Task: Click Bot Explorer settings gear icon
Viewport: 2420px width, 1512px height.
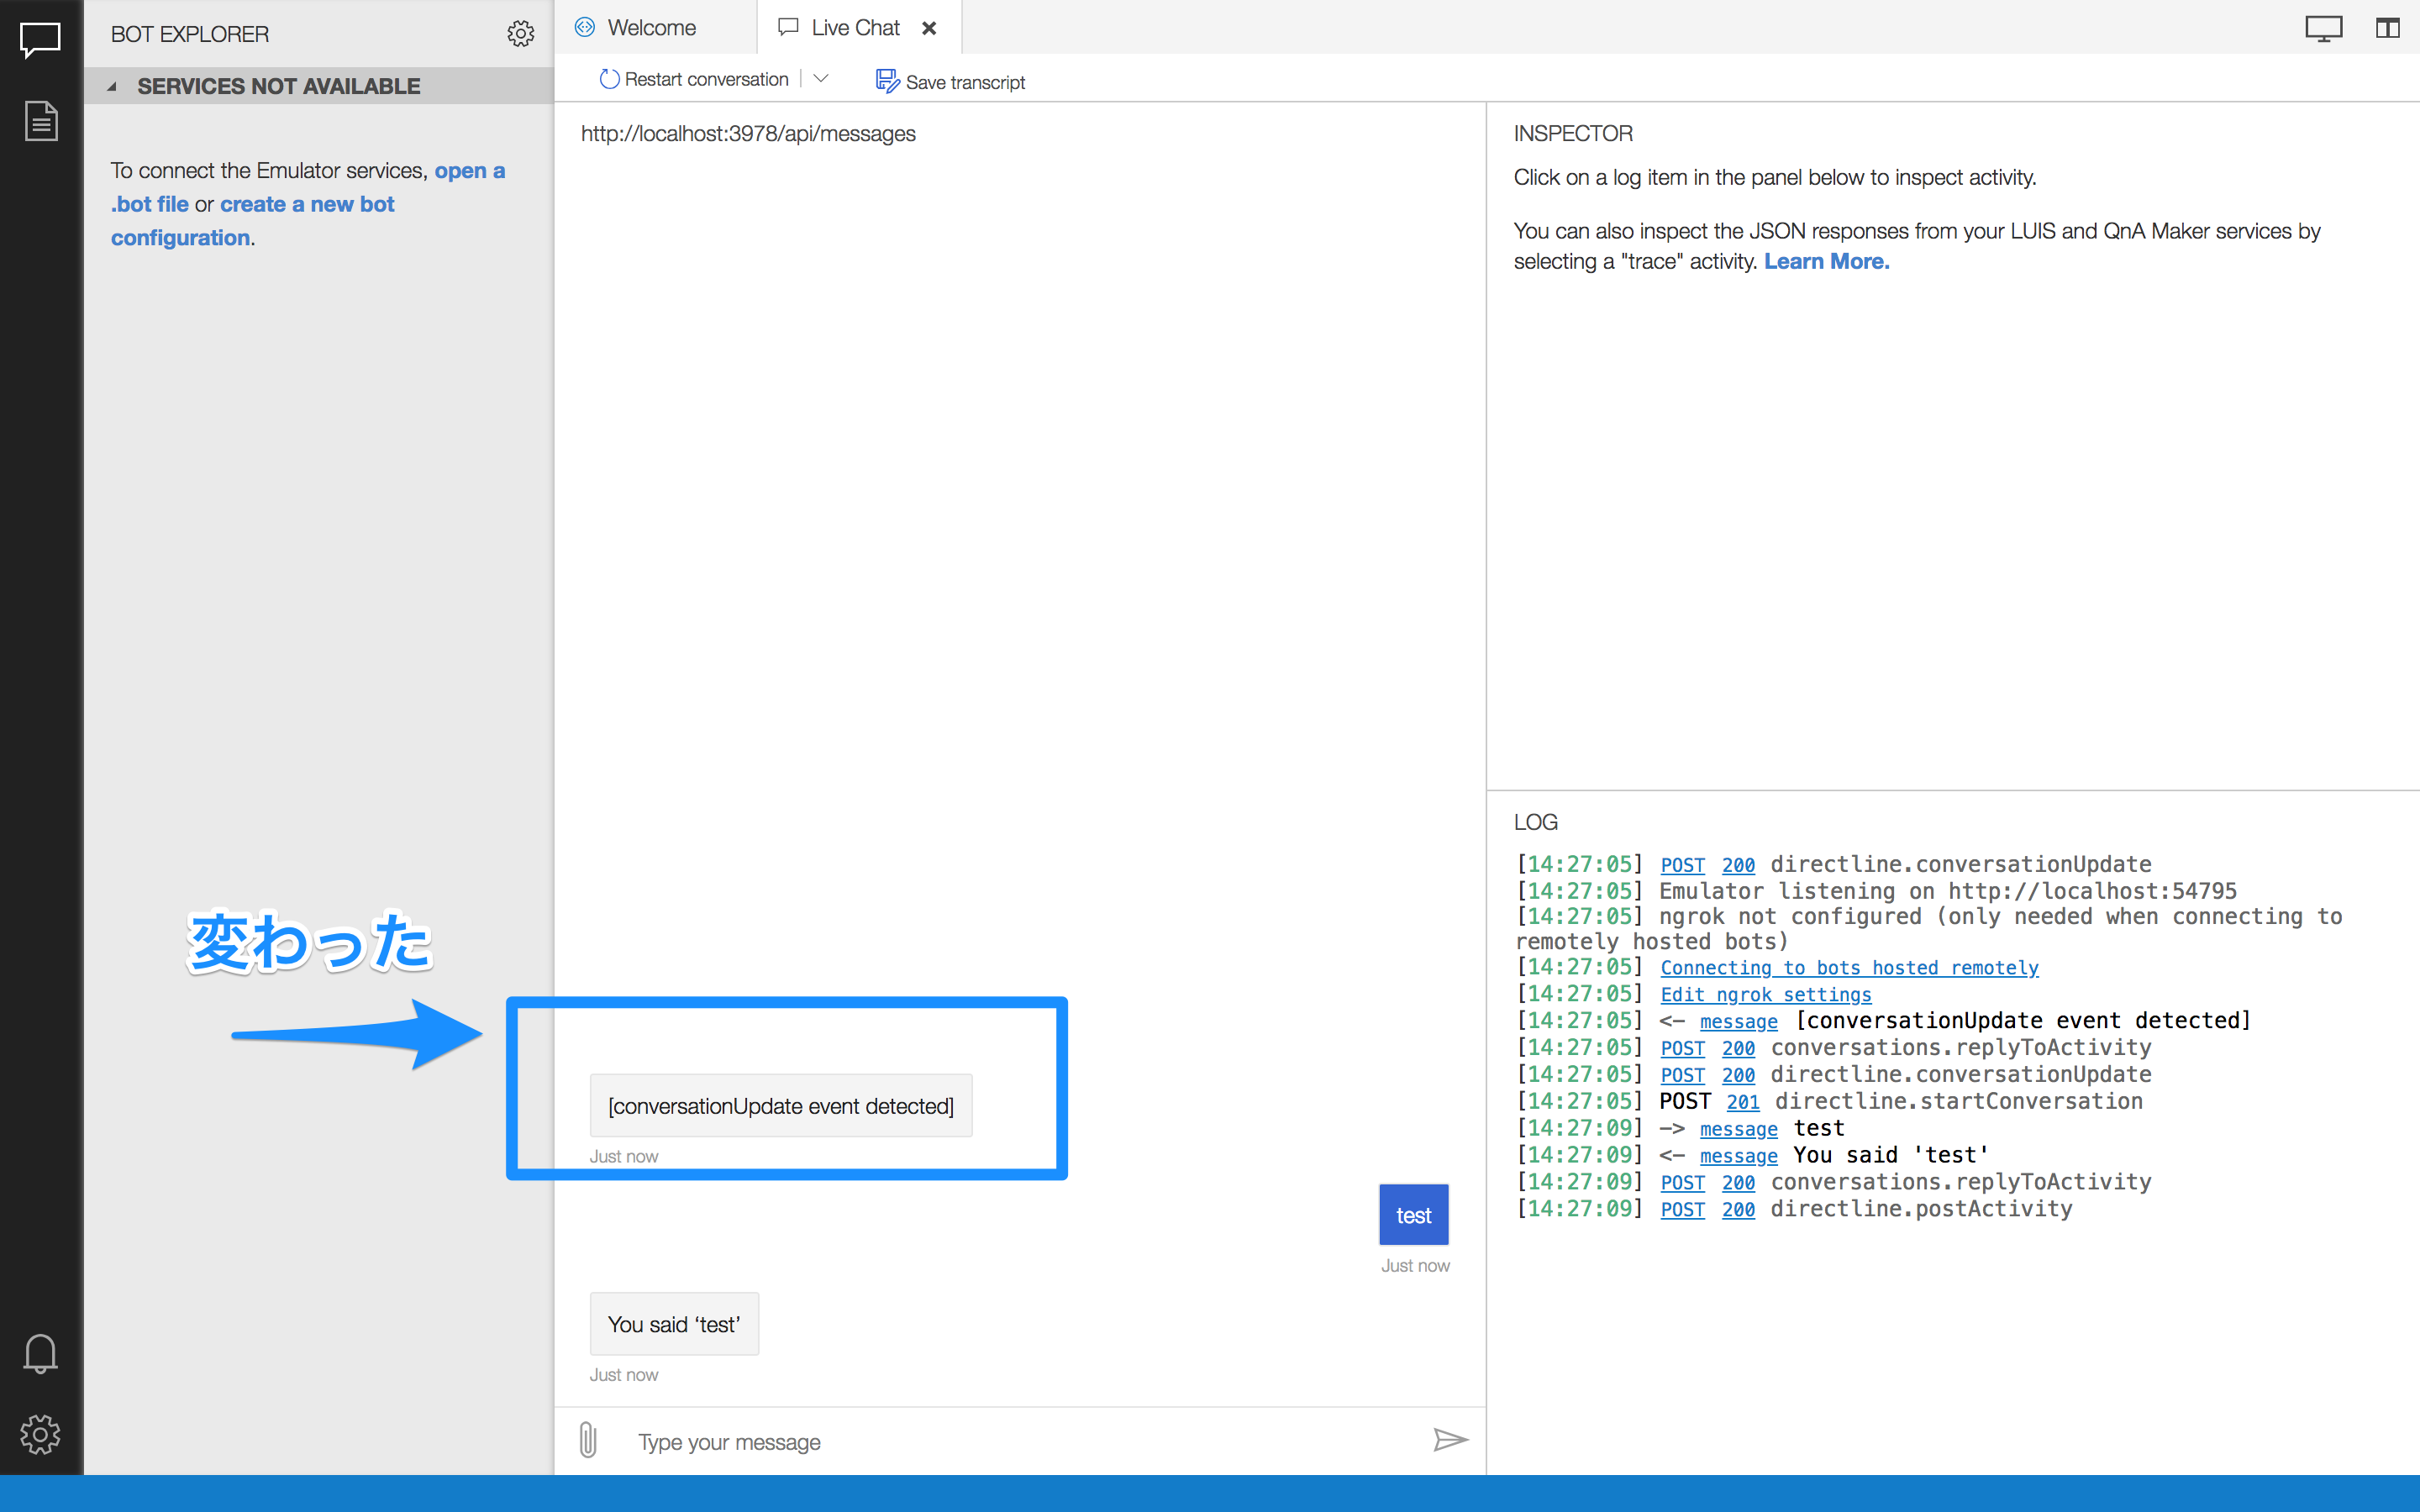Action: tap(520, 34)
